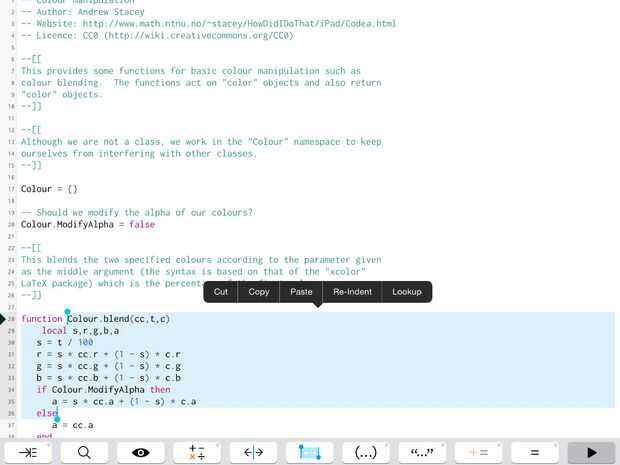620x465 pixels.
Task: Tap the Licence CC0 comment line
Action: click(x=157, y=36)
